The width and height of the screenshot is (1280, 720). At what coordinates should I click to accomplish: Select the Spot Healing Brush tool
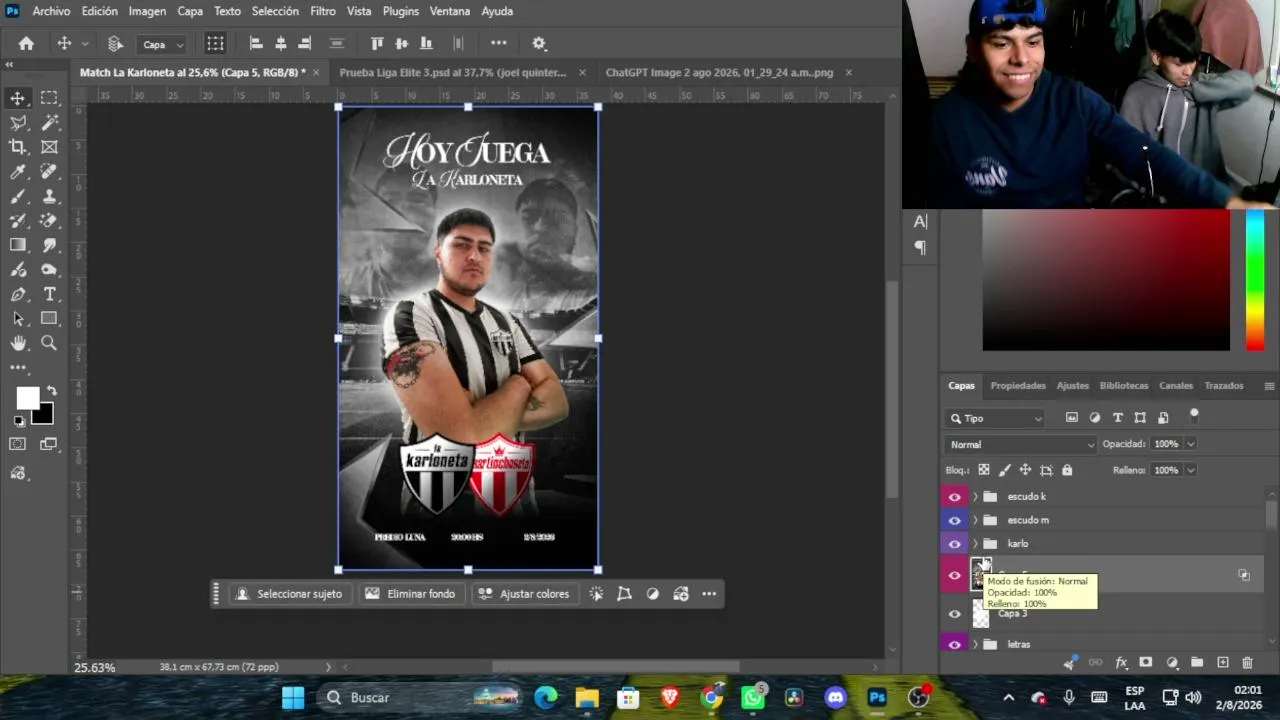point(49,172)
